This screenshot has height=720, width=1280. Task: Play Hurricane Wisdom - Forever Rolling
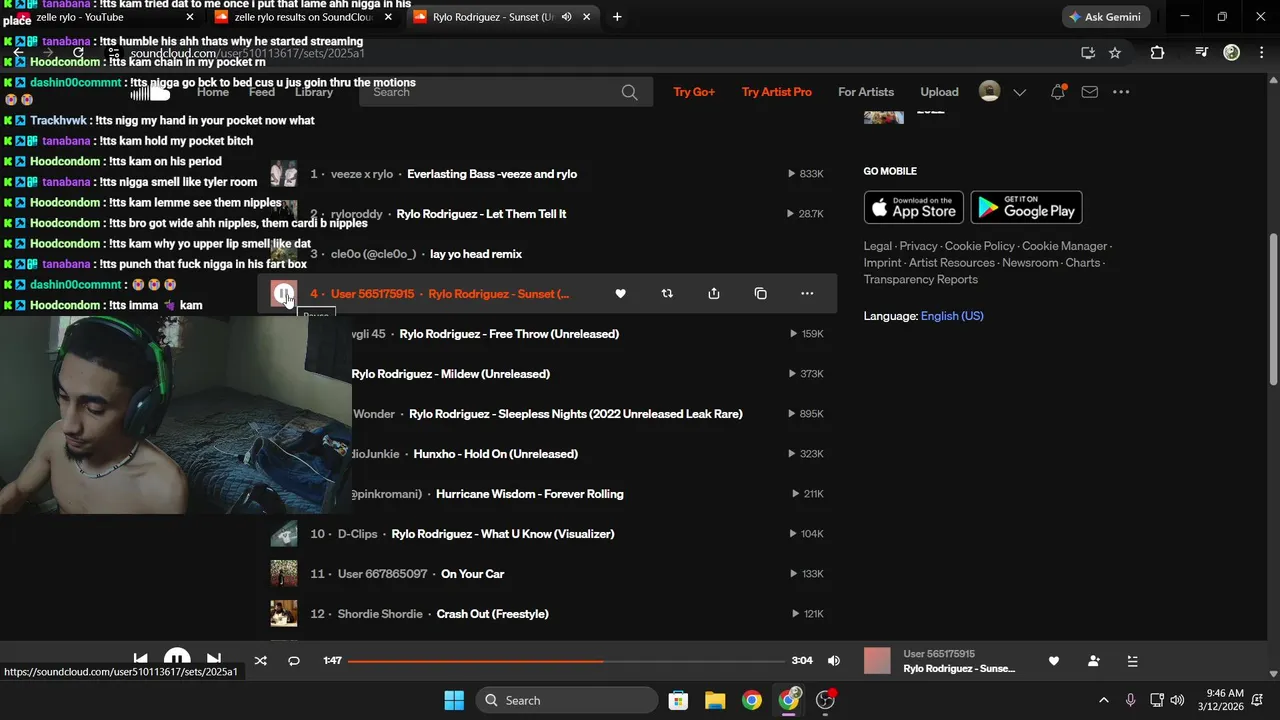click(x=529, y=494)
